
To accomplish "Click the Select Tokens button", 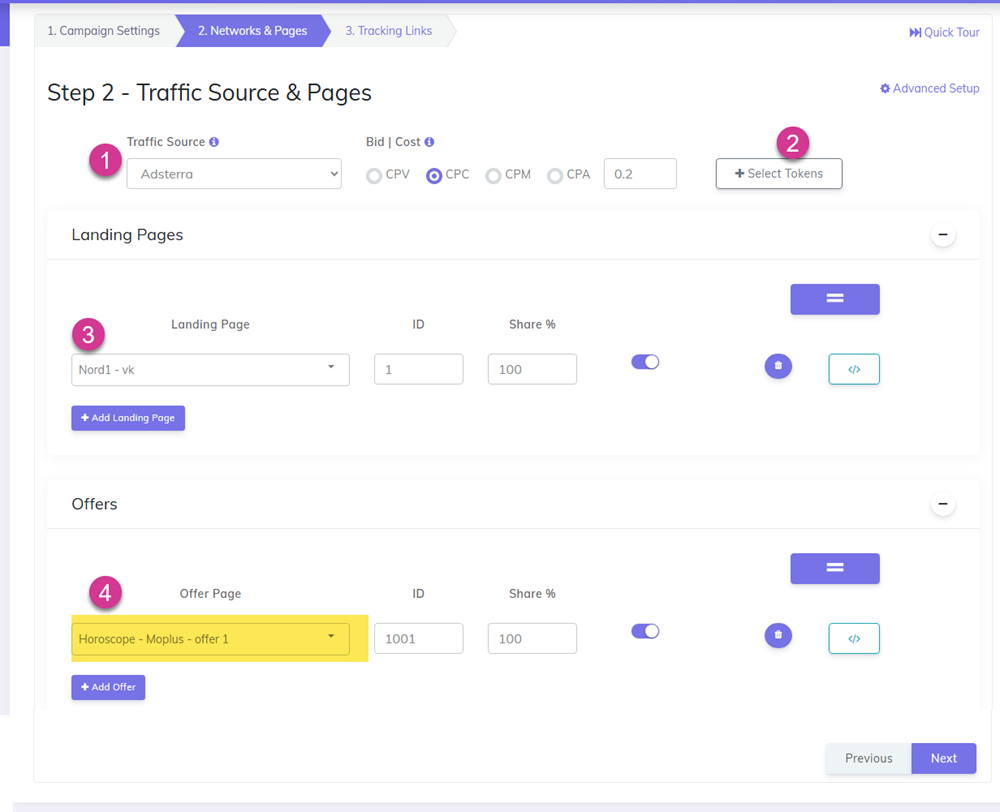I will pyautogui.click(x=779, y=174).
